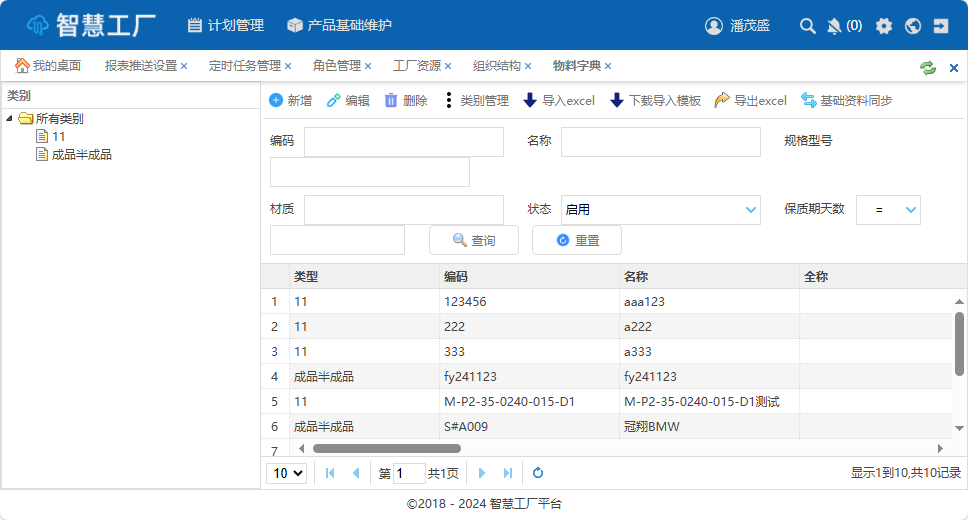Click the 查询 button
This screenshot has width=968, height=520.
pos(474,241)
